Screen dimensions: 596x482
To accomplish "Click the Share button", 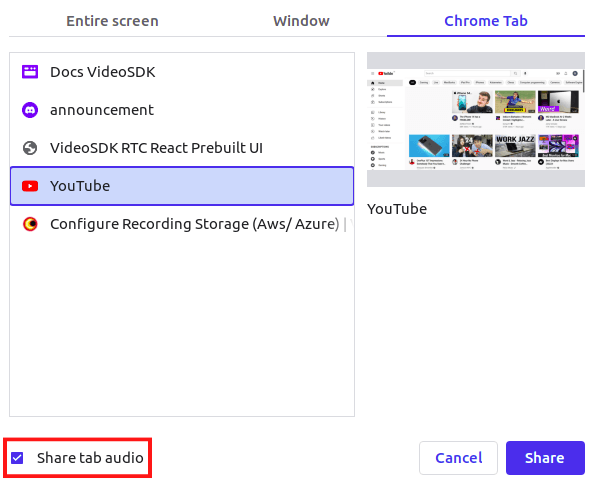I will [545, 458].
